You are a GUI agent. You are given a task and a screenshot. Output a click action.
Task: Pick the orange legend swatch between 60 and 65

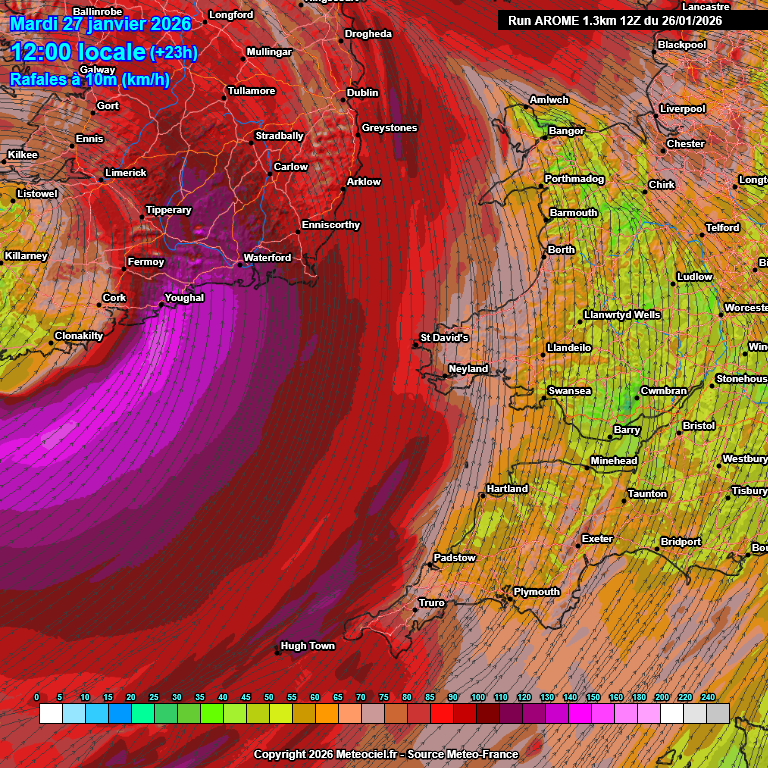[327, 713]
